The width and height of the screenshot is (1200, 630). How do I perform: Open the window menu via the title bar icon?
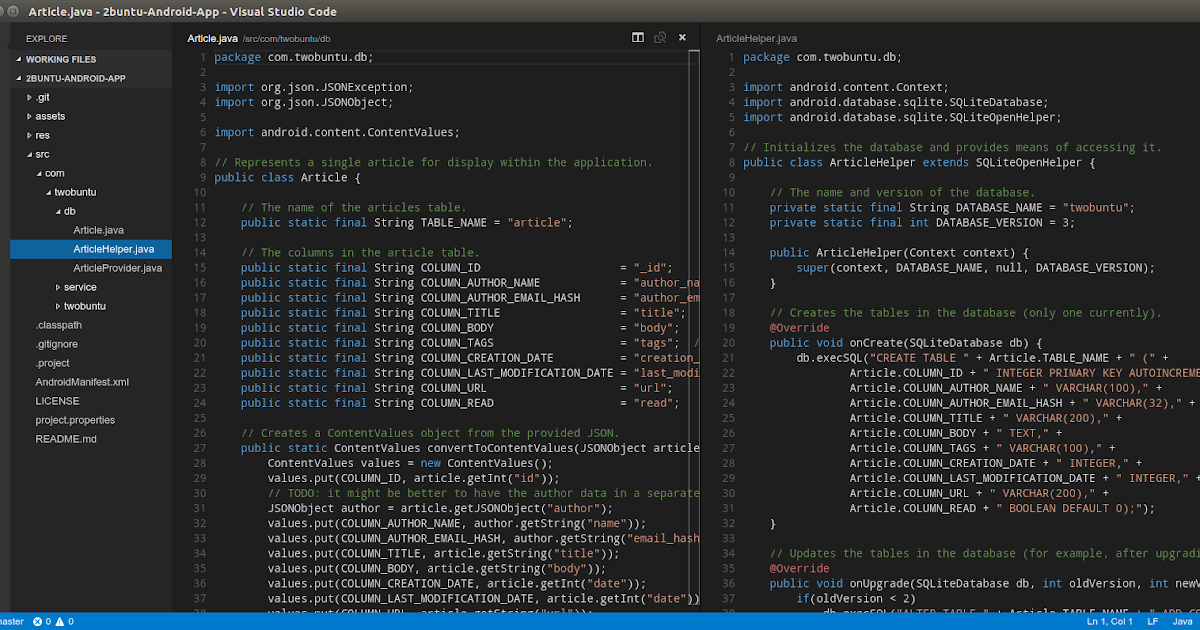[11, 11]
